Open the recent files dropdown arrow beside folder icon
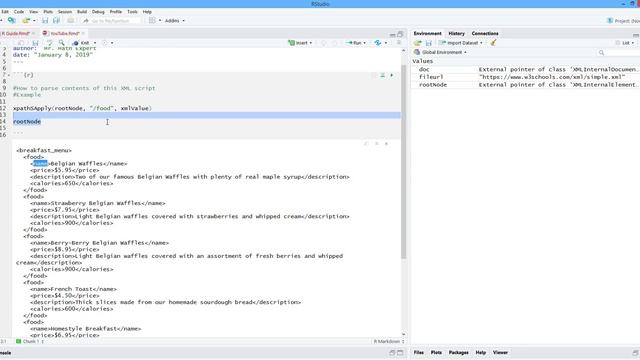 point(34,20)
